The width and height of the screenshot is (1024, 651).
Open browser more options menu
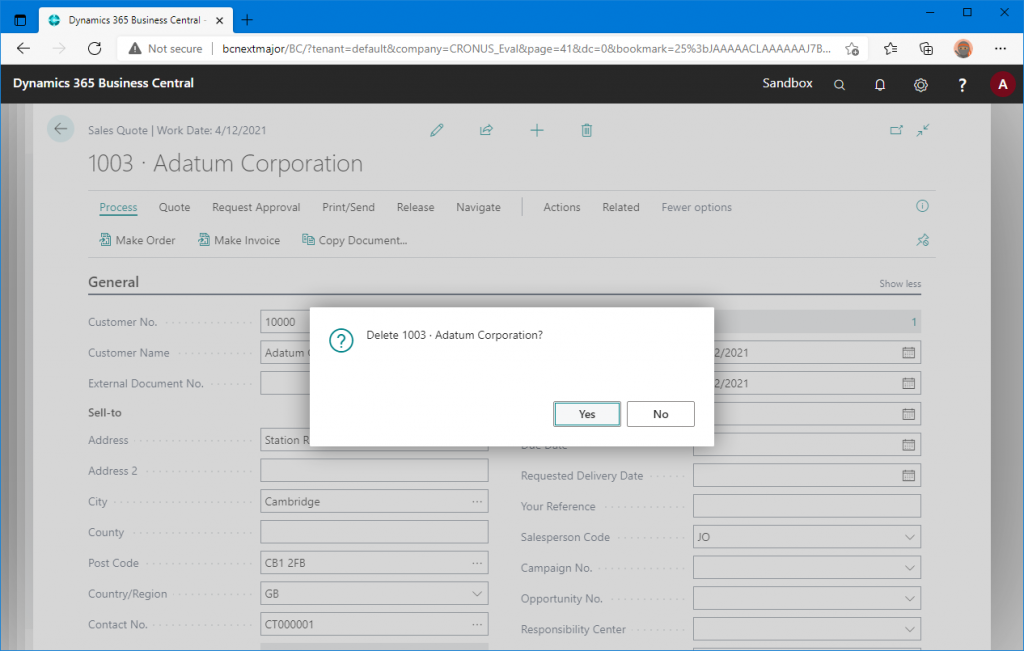pos(1000,48)
